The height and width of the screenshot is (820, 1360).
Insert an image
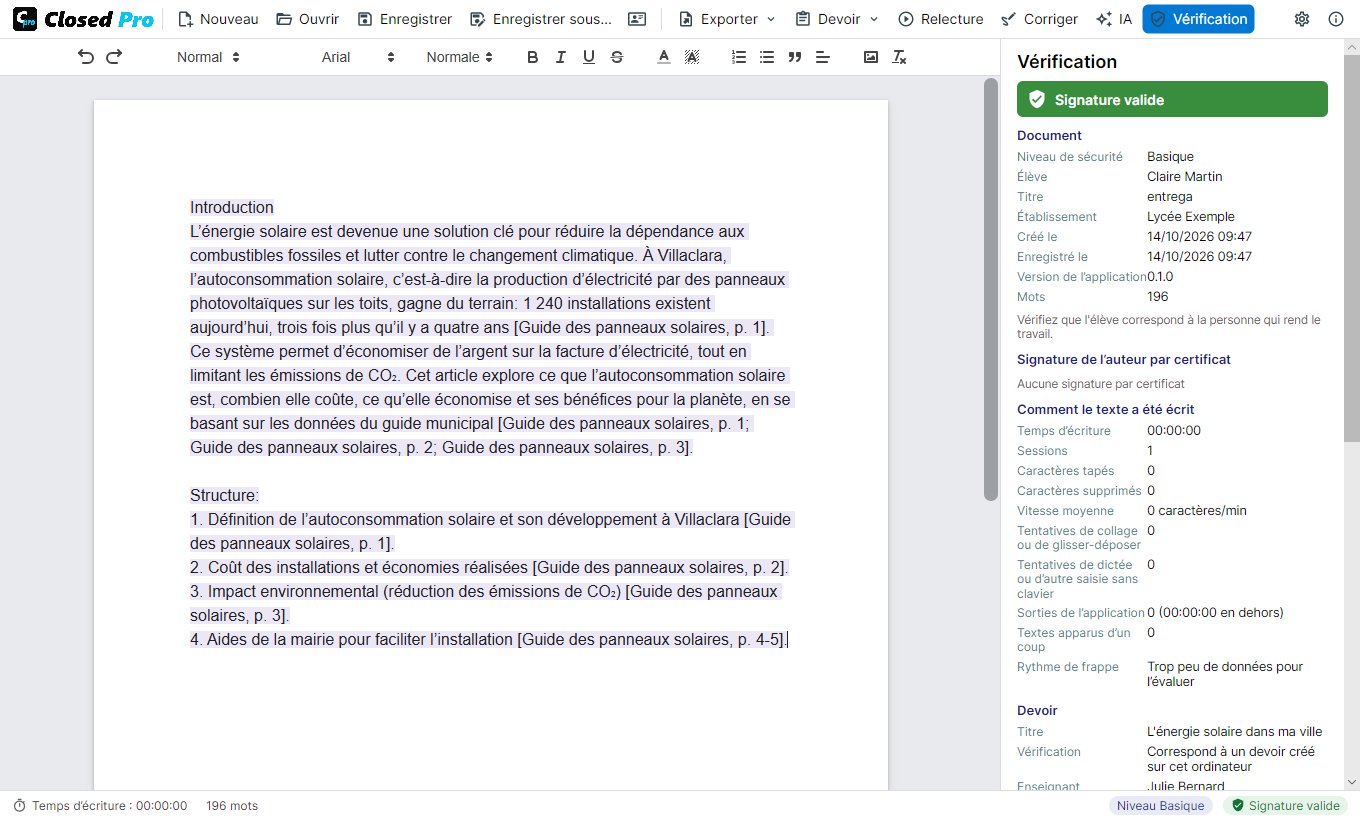pos(871,57)
